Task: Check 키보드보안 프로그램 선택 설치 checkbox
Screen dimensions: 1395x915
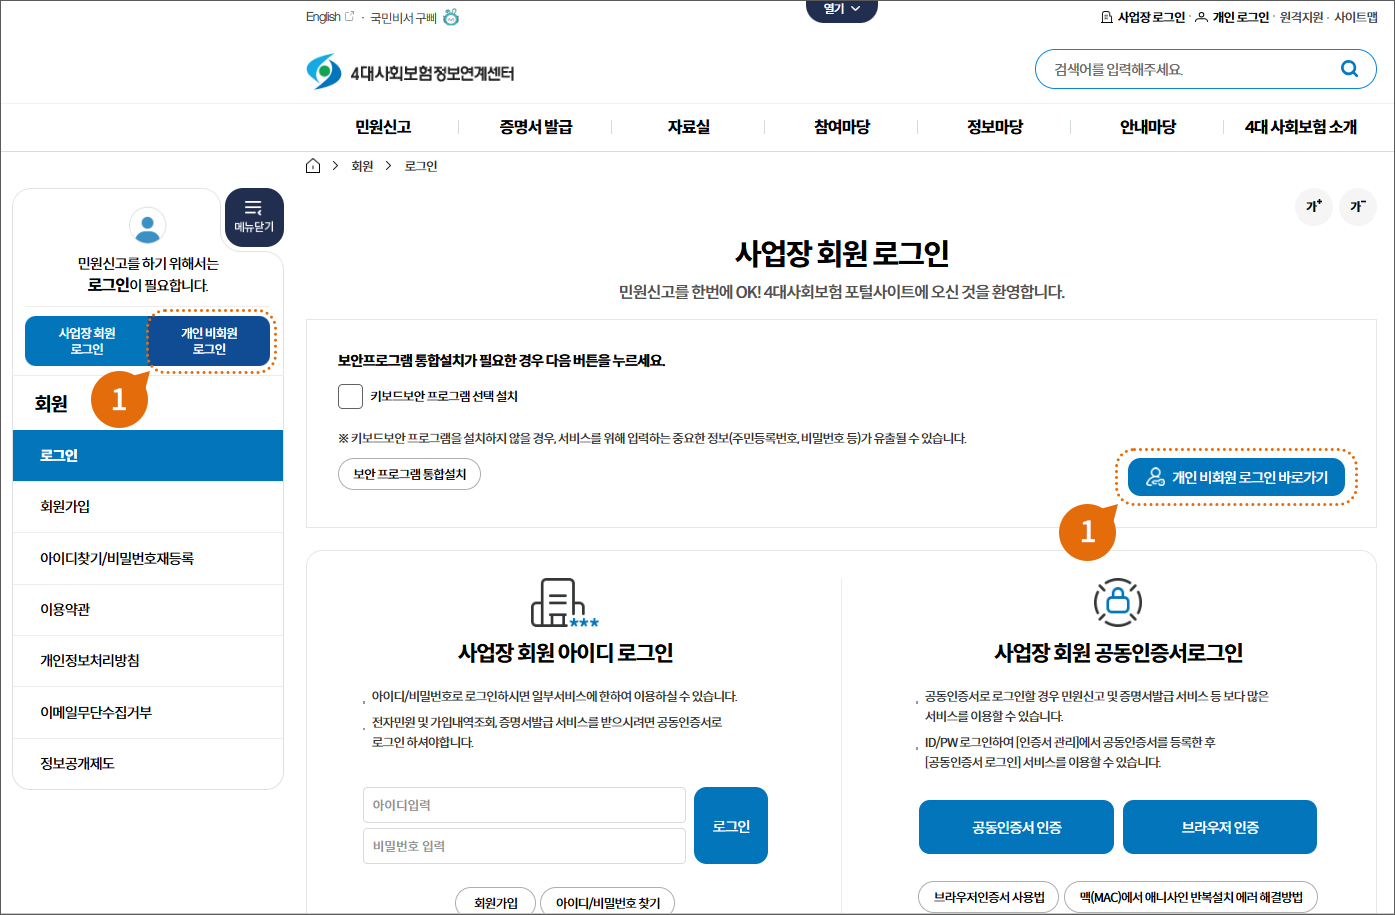Action: (350, 396)
